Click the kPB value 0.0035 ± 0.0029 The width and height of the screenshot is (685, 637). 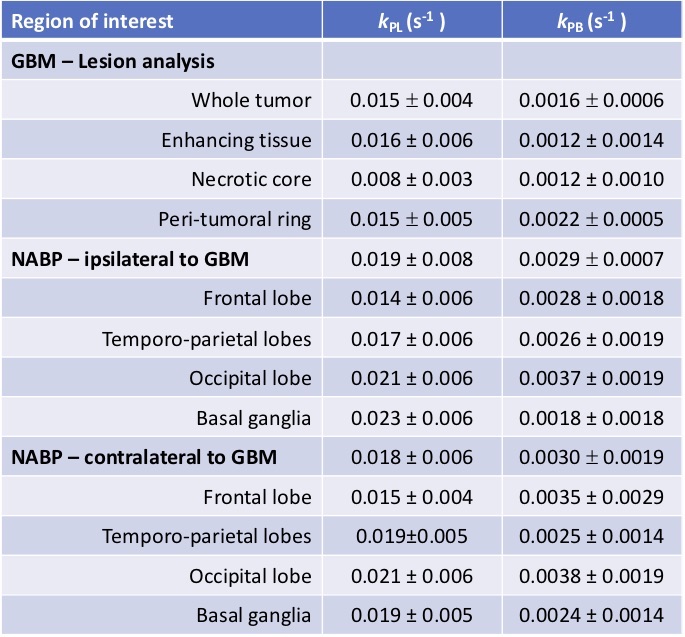[x=592, y=497]
